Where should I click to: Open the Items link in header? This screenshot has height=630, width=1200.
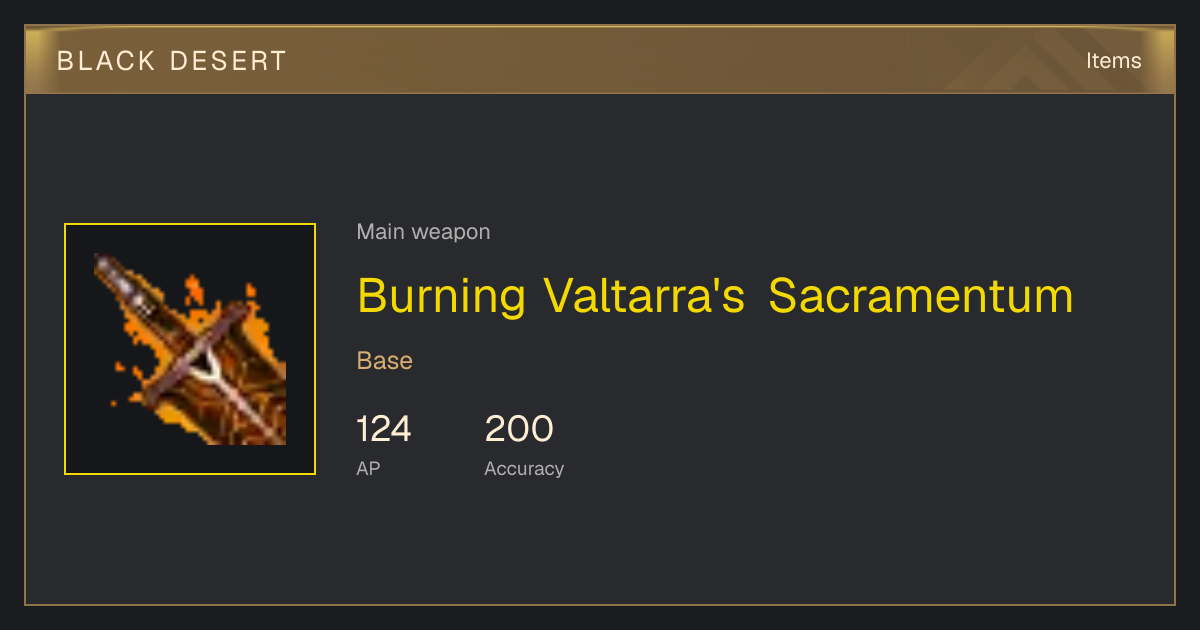point(1113,60)
